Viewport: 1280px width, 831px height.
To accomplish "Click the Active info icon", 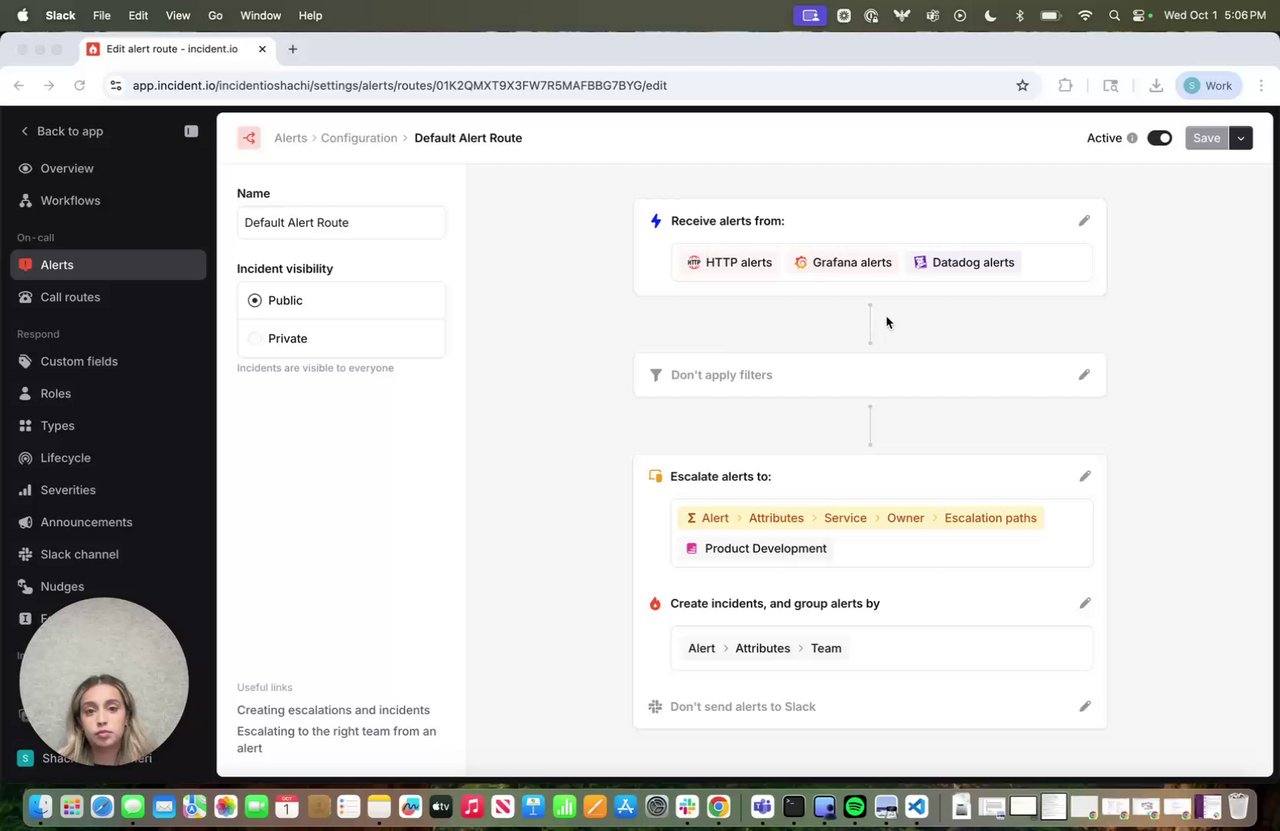I will pos(1132,138).
